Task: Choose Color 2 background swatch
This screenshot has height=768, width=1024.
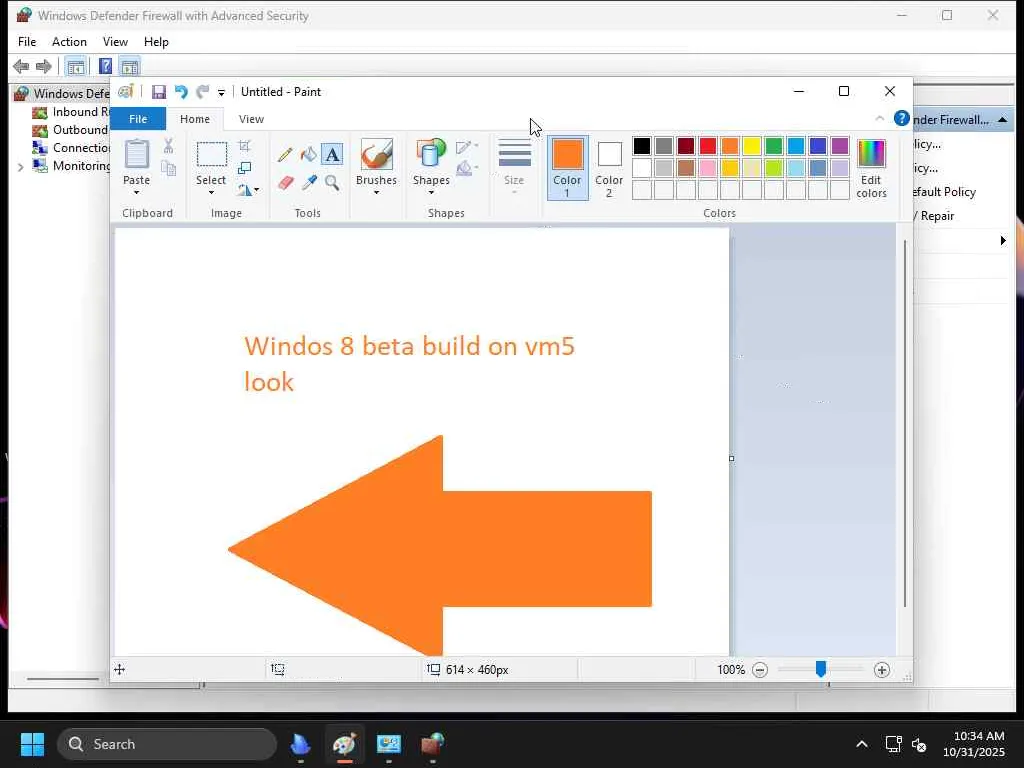Action: [x=609, y=168]
